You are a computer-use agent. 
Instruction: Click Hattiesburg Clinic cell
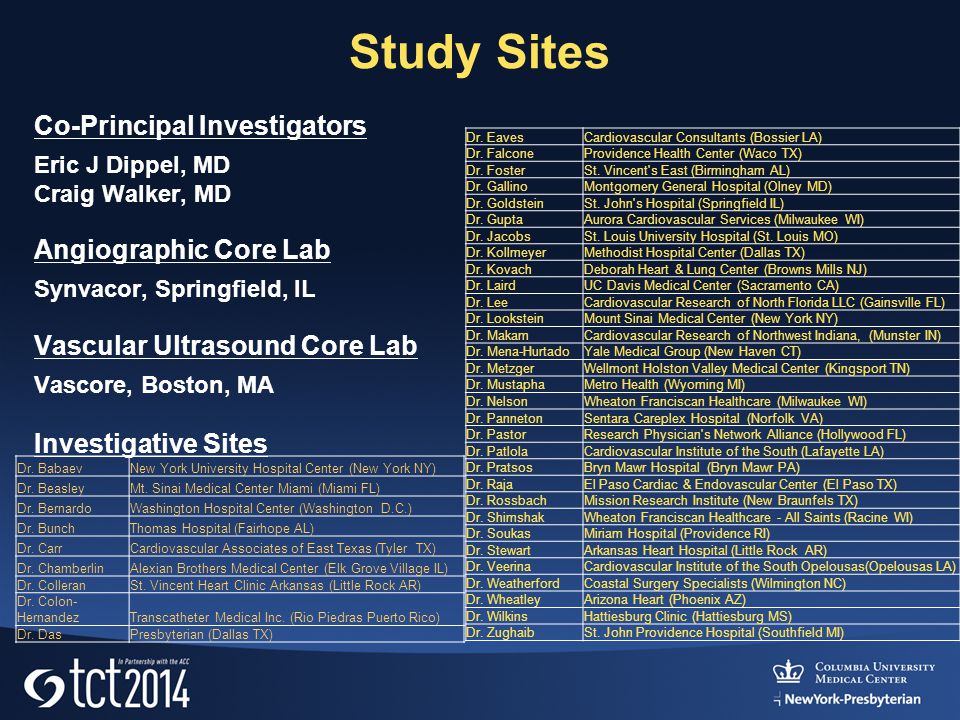771,617
